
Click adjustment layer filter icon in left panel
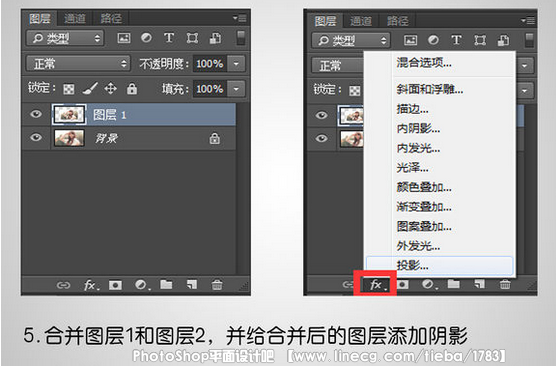click(146, 37)
